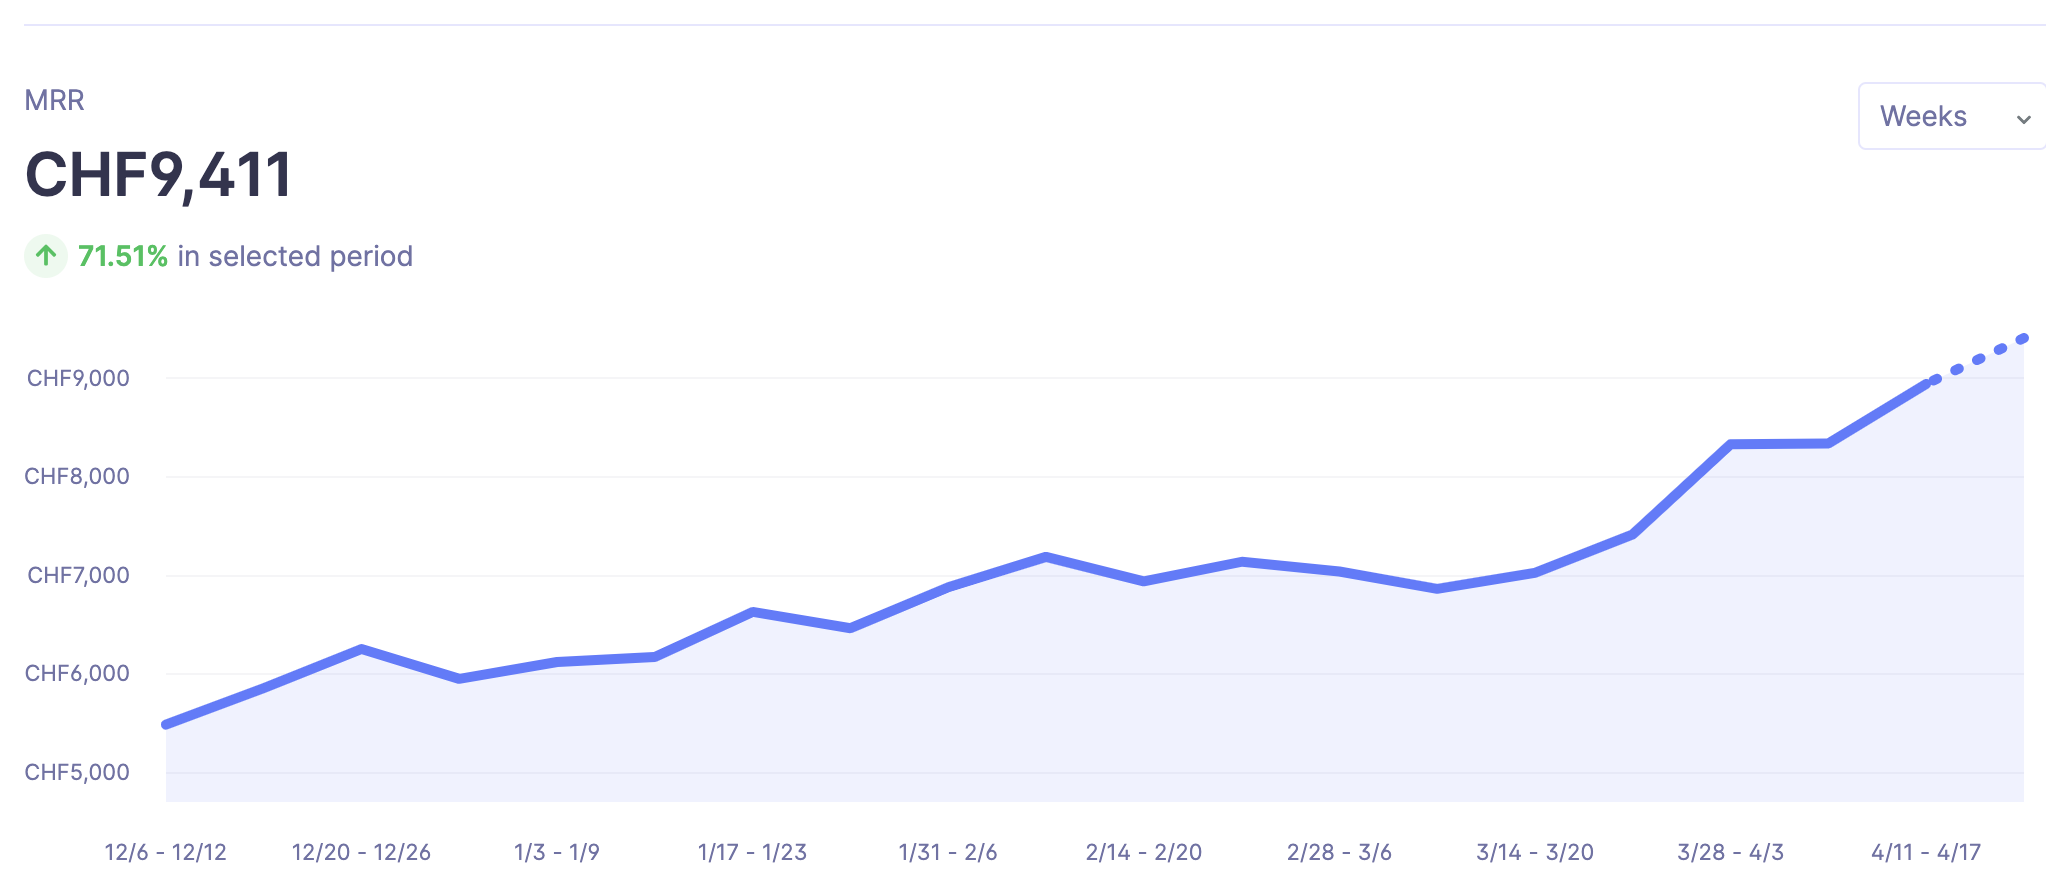Click the MRR heading label
The width and height of the screenshot is (2046, 890).
pyautogui.click(x=55, y=100)
